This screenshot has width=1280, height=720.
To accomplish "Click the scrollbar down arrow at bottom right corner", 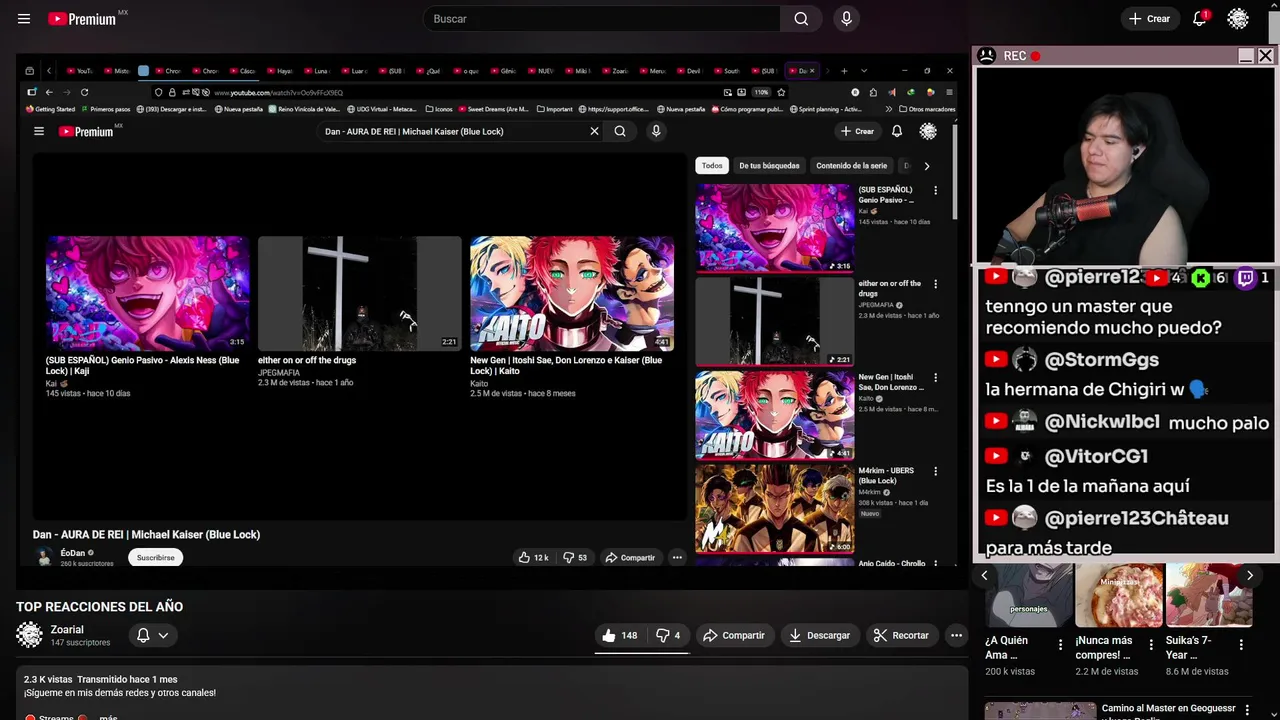I will [1272, 713].
